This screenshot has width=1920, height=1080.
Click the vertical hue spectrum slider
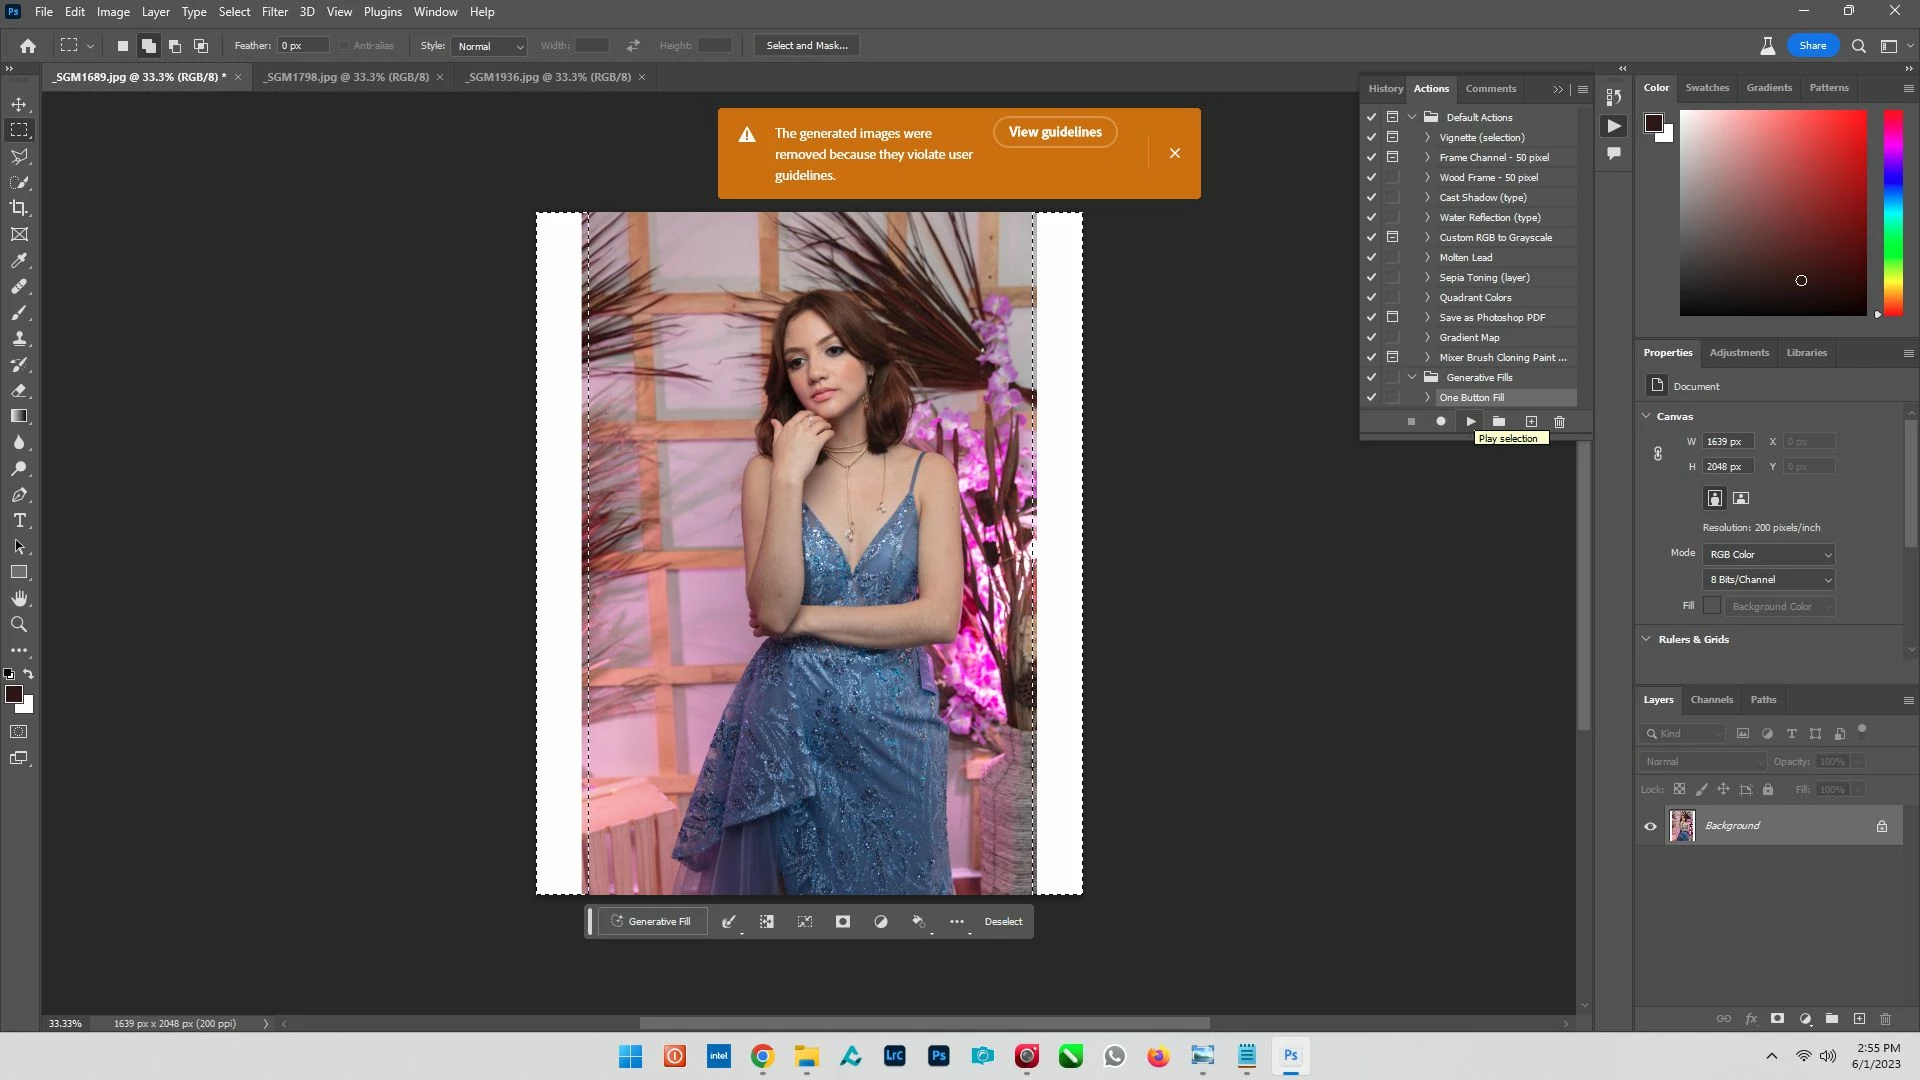(x=1892, y=212)
